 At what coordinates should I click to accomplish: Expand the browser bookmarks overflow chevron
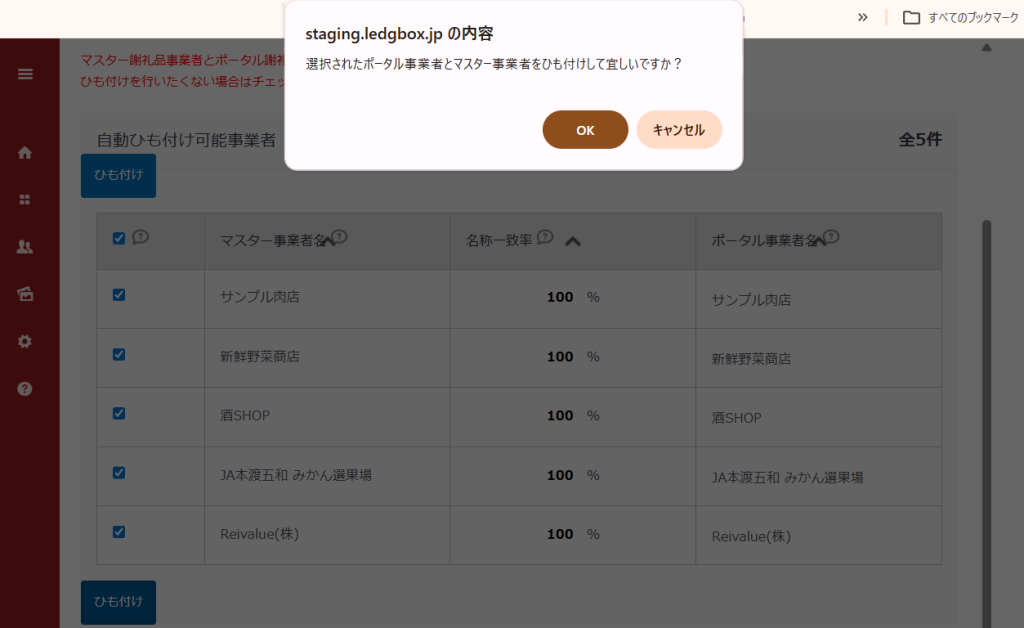[862, 17]
